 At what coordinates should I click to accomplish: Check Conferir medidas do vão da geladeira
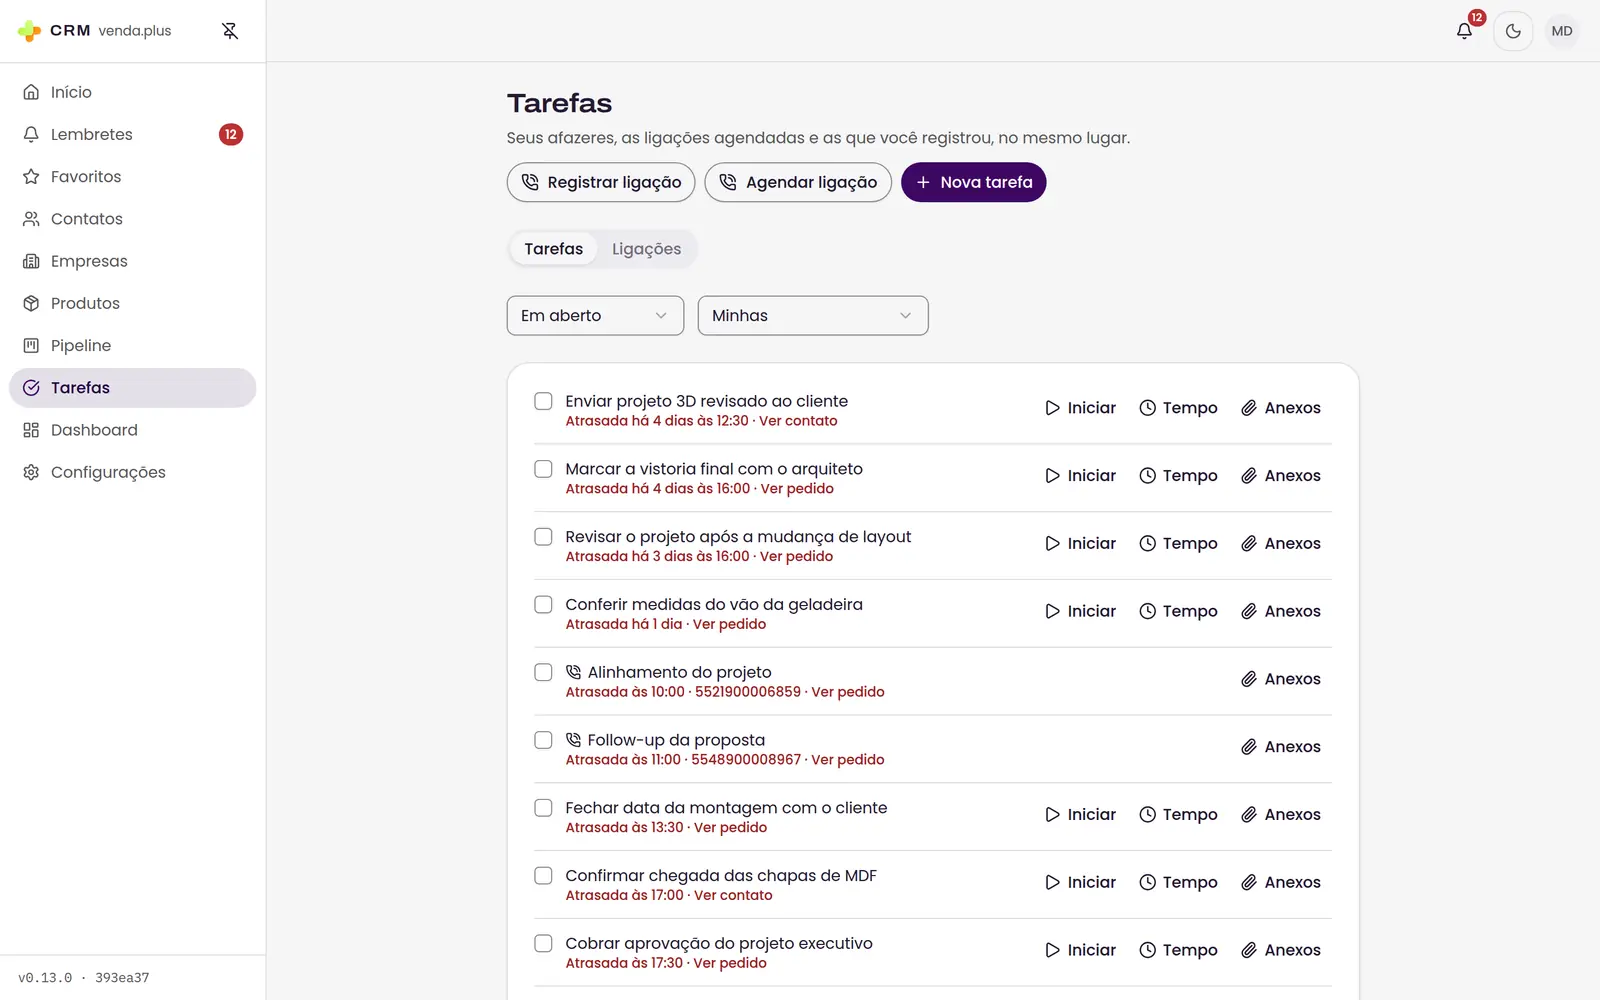[x=543, y=605]
